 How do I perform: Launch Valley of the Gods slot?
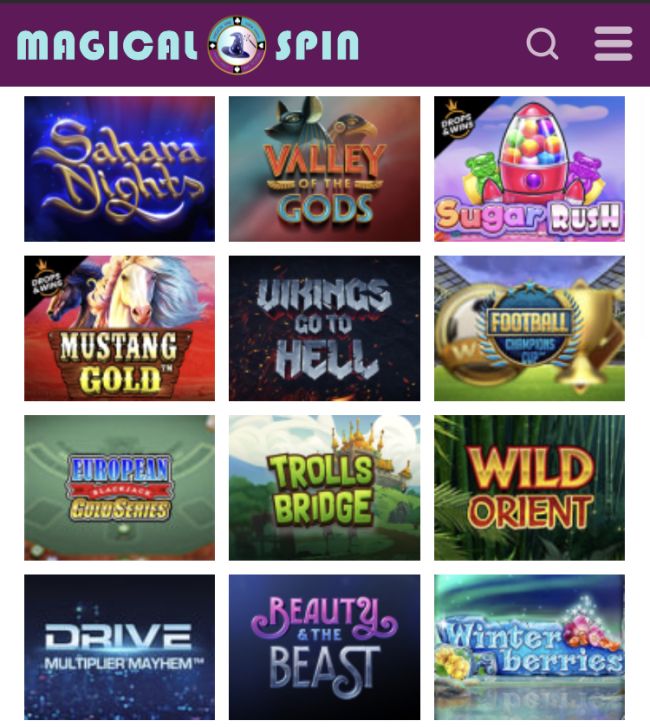click(x=325, y=169)
